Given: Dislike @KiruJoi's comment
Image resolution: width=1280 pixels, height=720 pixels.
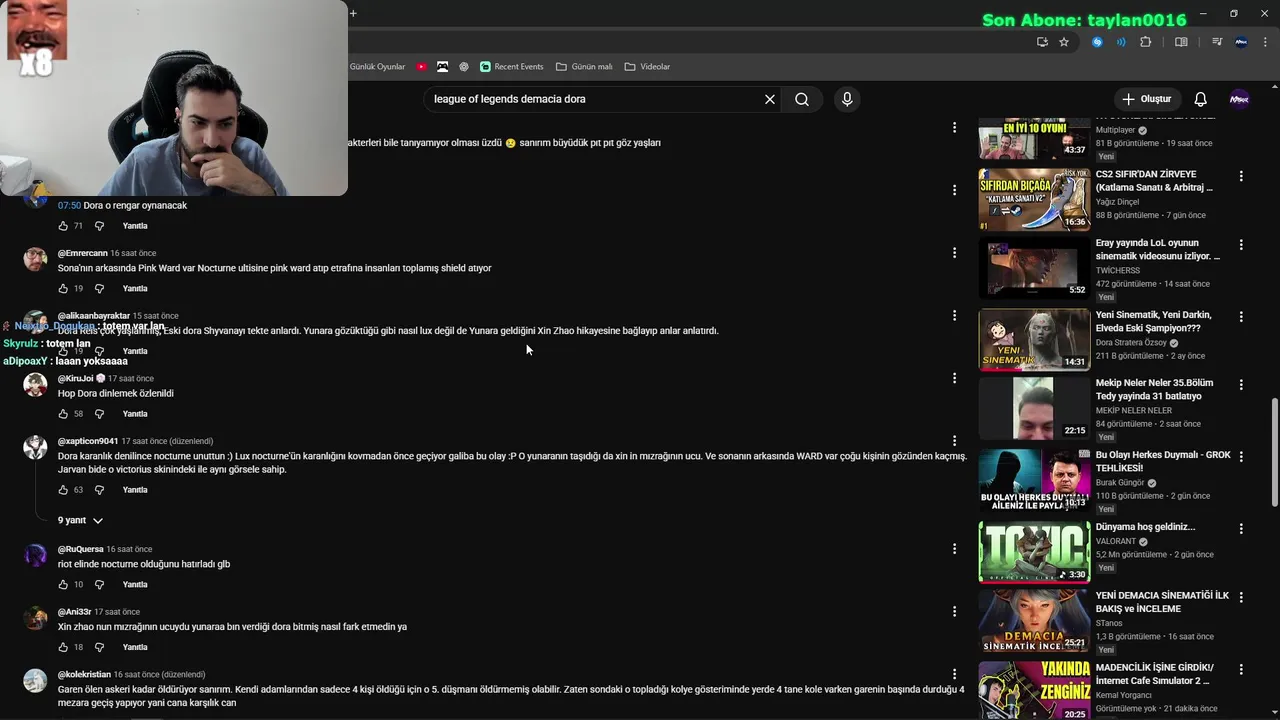Looking at the screenshot, I should 99,414.
